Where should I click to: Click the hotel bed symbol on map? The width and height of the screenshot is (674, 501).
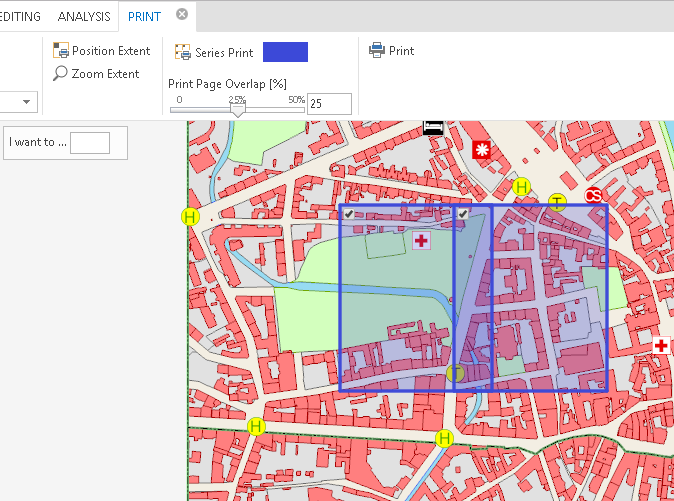(433, 126)
